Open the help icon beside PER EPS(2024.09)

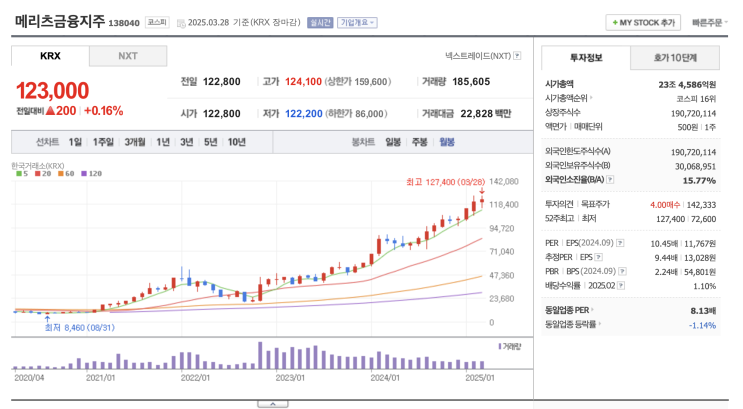tap(620, 243)
